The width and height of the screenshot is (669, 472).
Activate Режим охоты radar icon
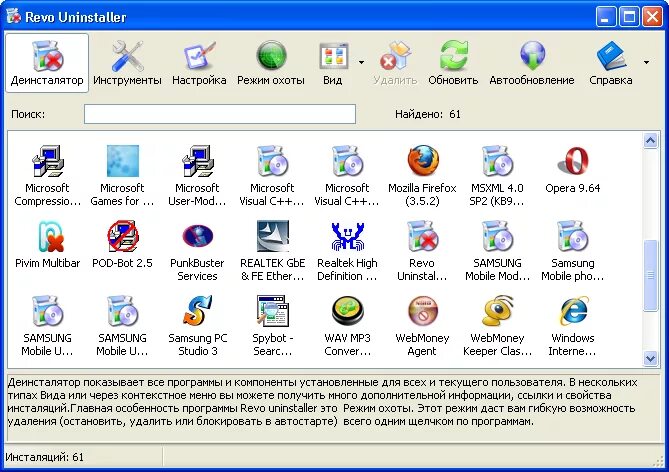coord(271,63)
